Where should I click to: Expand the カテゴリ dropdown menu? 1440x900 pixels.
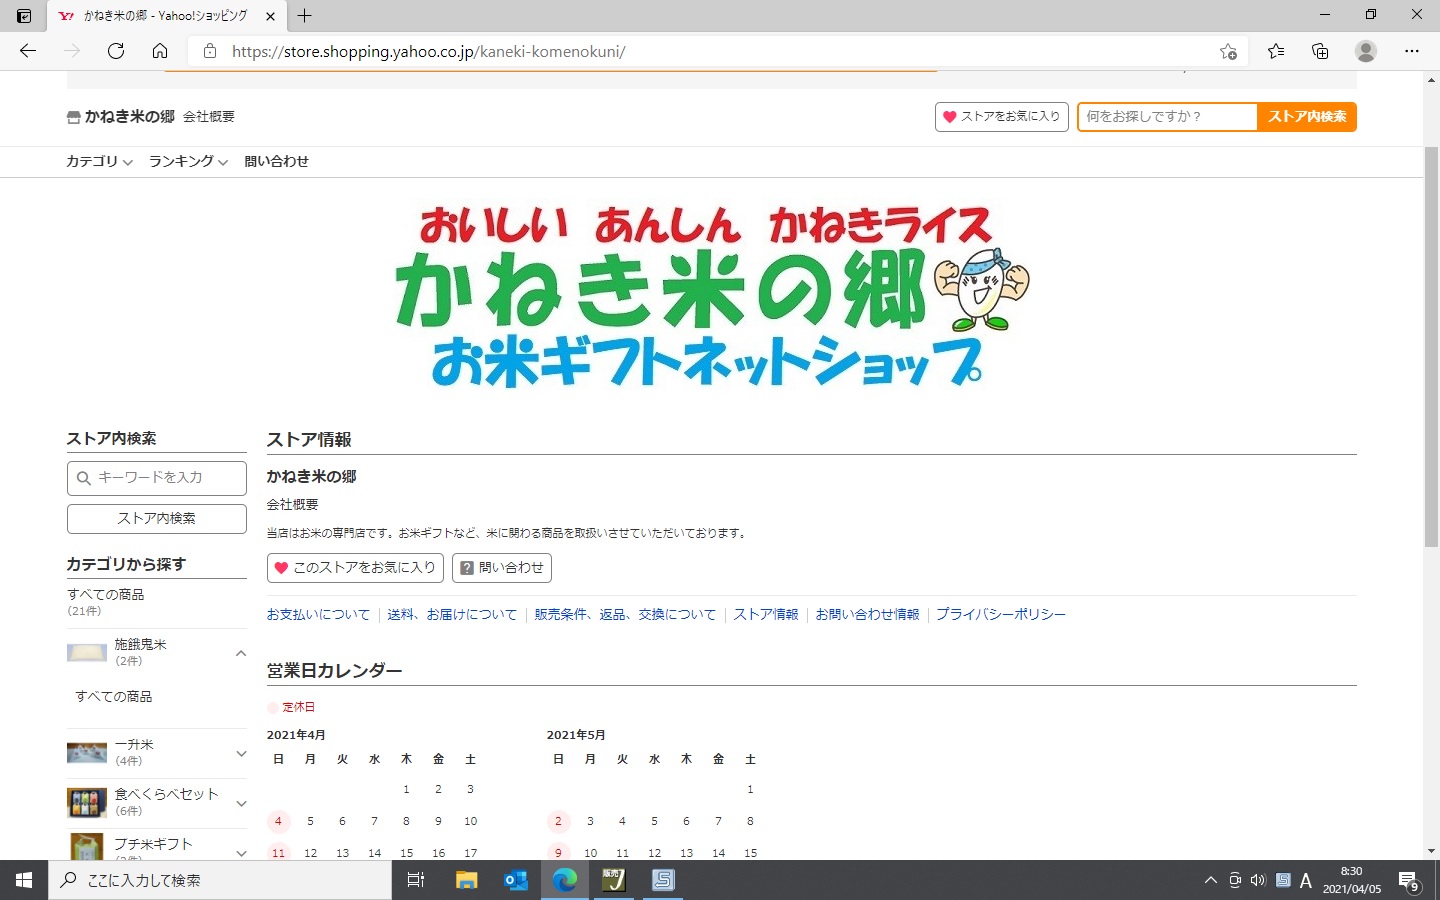pyautogui.click(x=99, y=162)
